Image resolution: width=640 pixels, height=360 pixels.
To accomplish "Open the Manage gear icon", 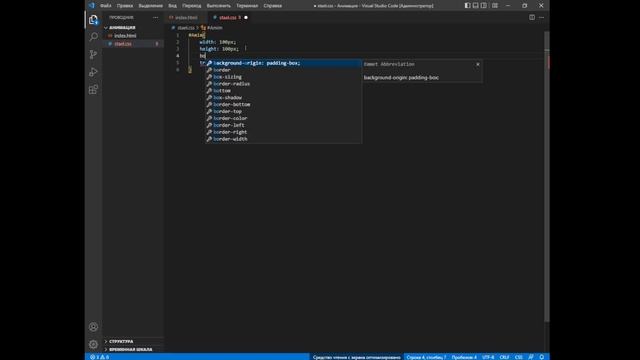I will (x=93, y=344).
